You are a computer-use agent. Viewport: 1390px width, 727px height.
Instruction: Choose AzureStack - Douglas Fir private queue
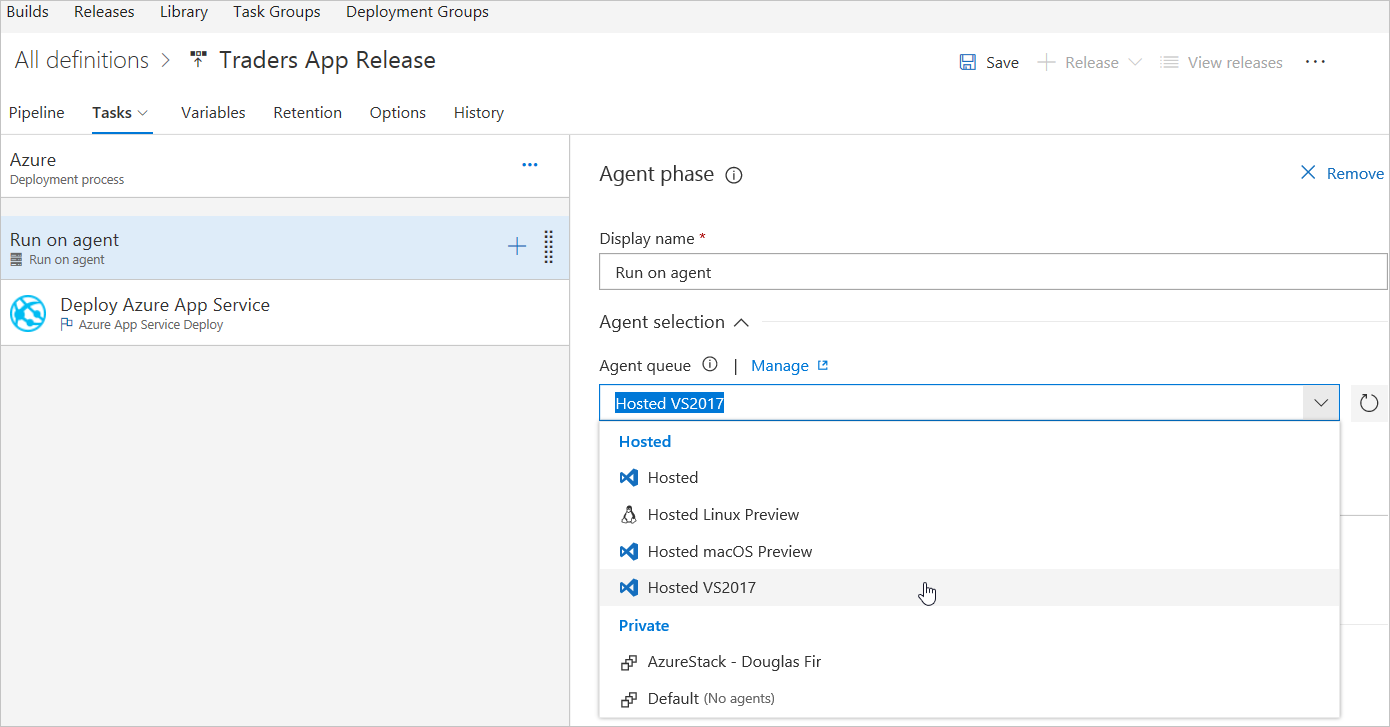[969, 662]
